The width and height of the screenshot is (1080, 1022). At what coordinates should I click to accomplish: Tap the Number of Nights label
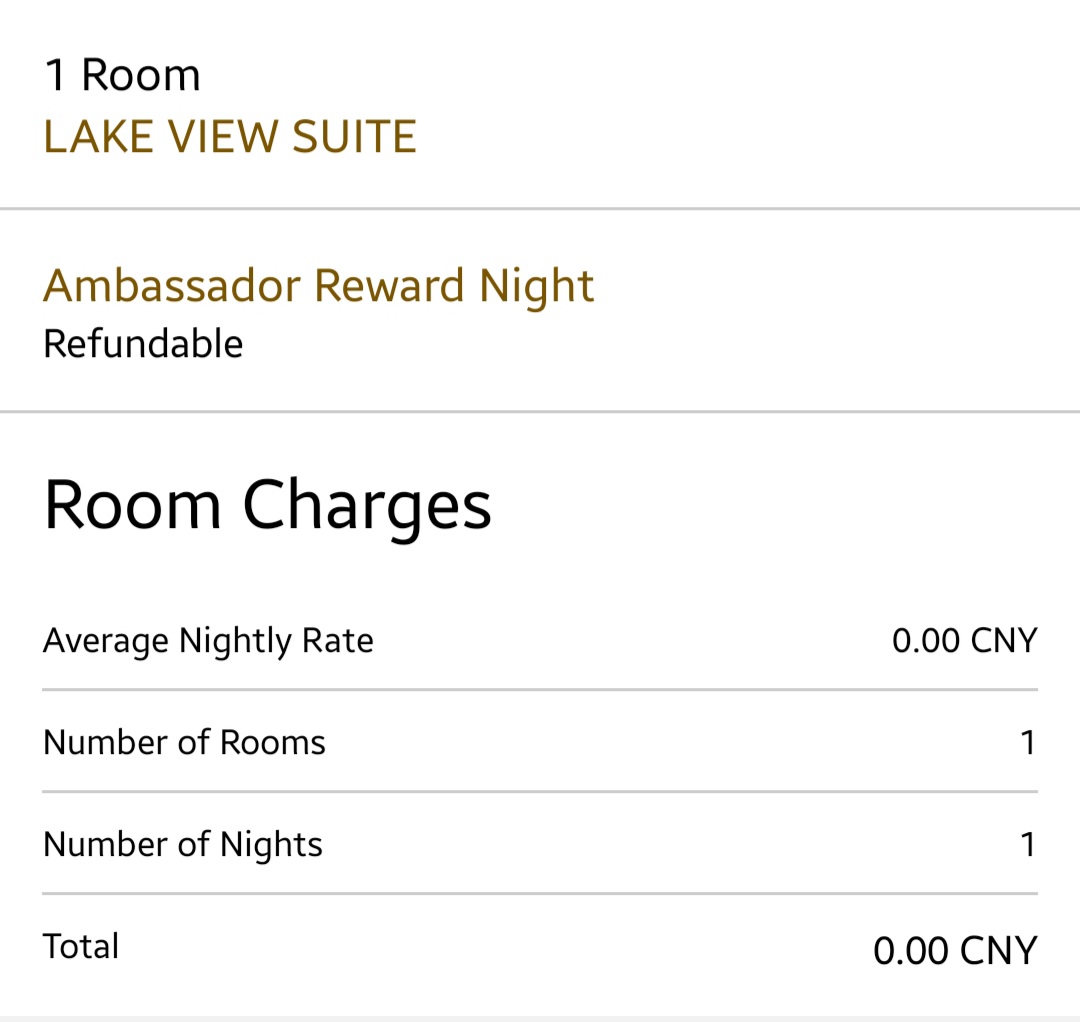click(x=183, y=845)
